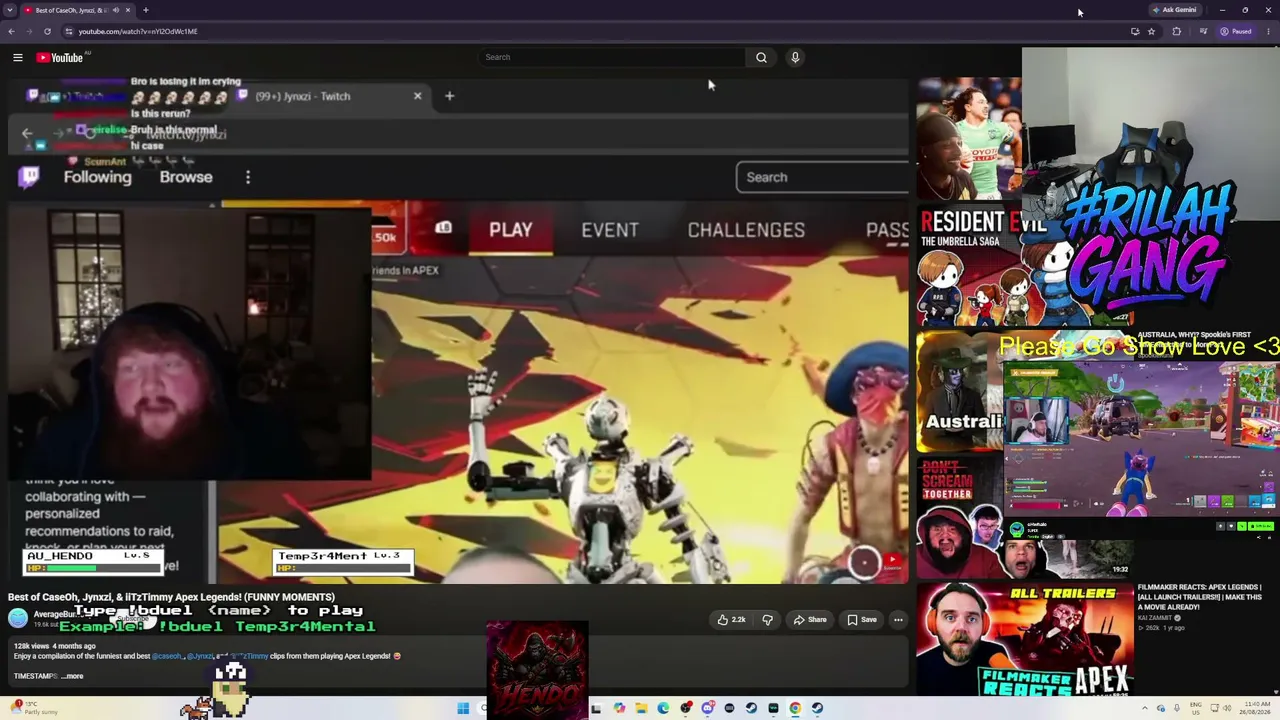
Task: Click the video title Best of CaseOh
Action: click(x=171, y=597)
